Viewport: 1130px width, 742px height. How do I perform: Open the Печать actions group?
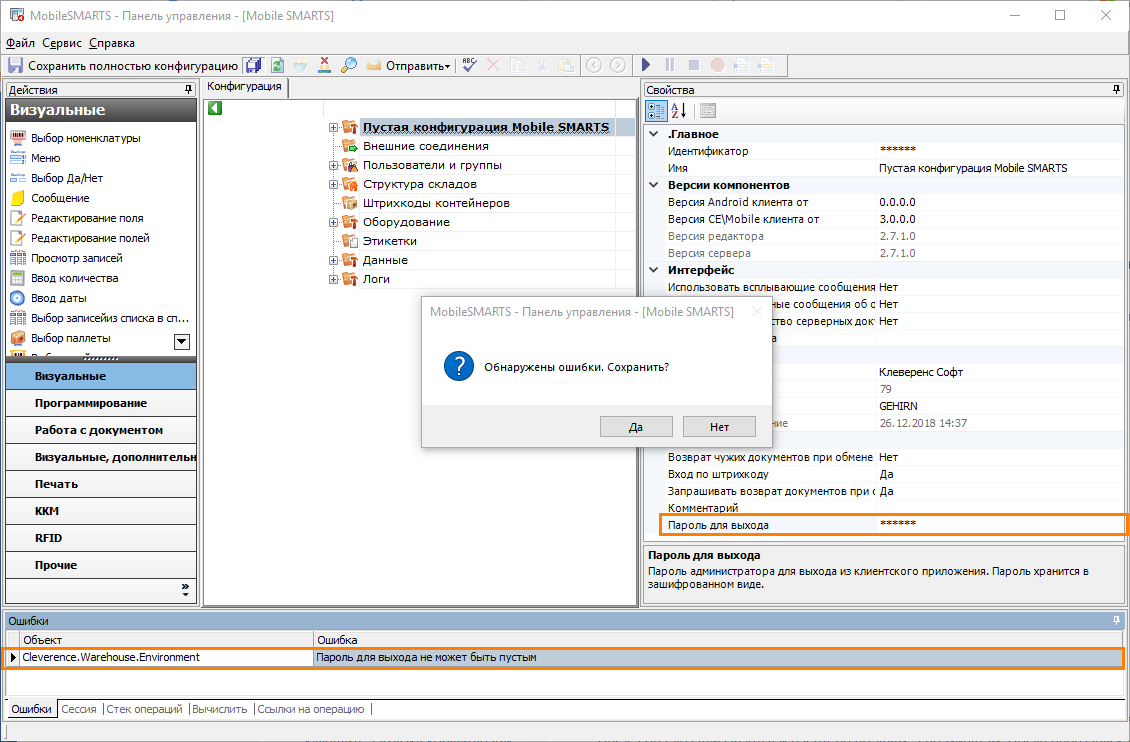pos(101,484)
